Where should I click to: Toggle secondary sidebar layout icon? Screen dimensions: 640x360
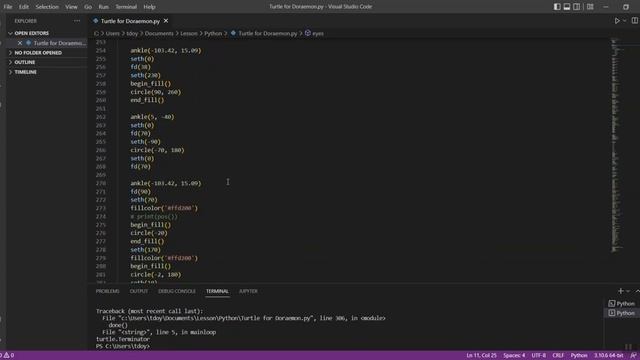[x=576, y=7]
